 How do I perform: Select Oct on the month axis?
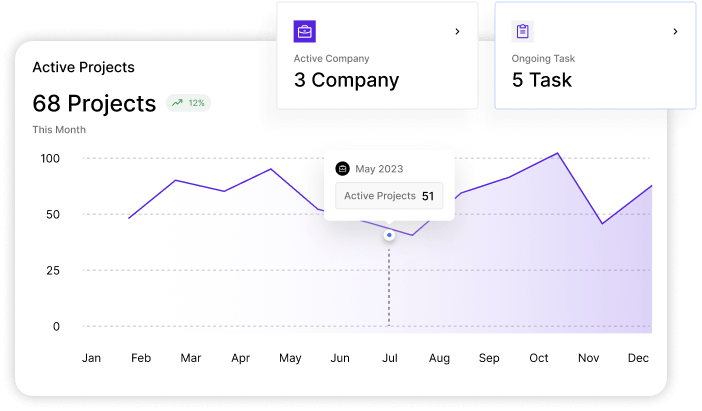(x=539, y=358)
